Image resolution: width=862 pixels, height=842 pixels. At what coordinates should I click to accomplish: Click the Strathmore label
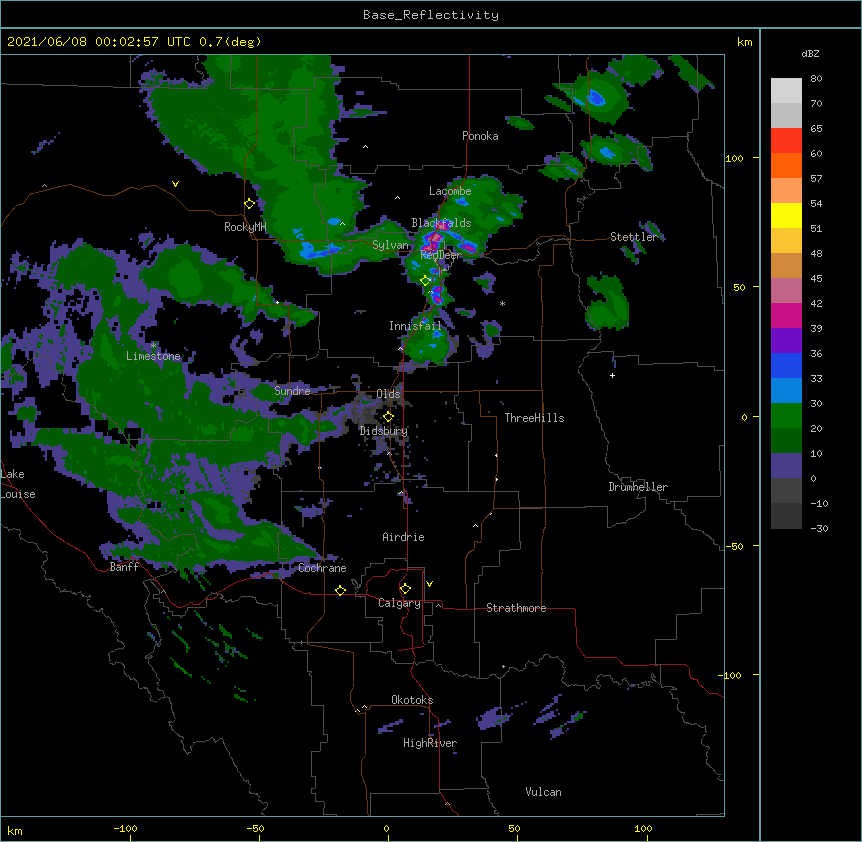(516, 608)
